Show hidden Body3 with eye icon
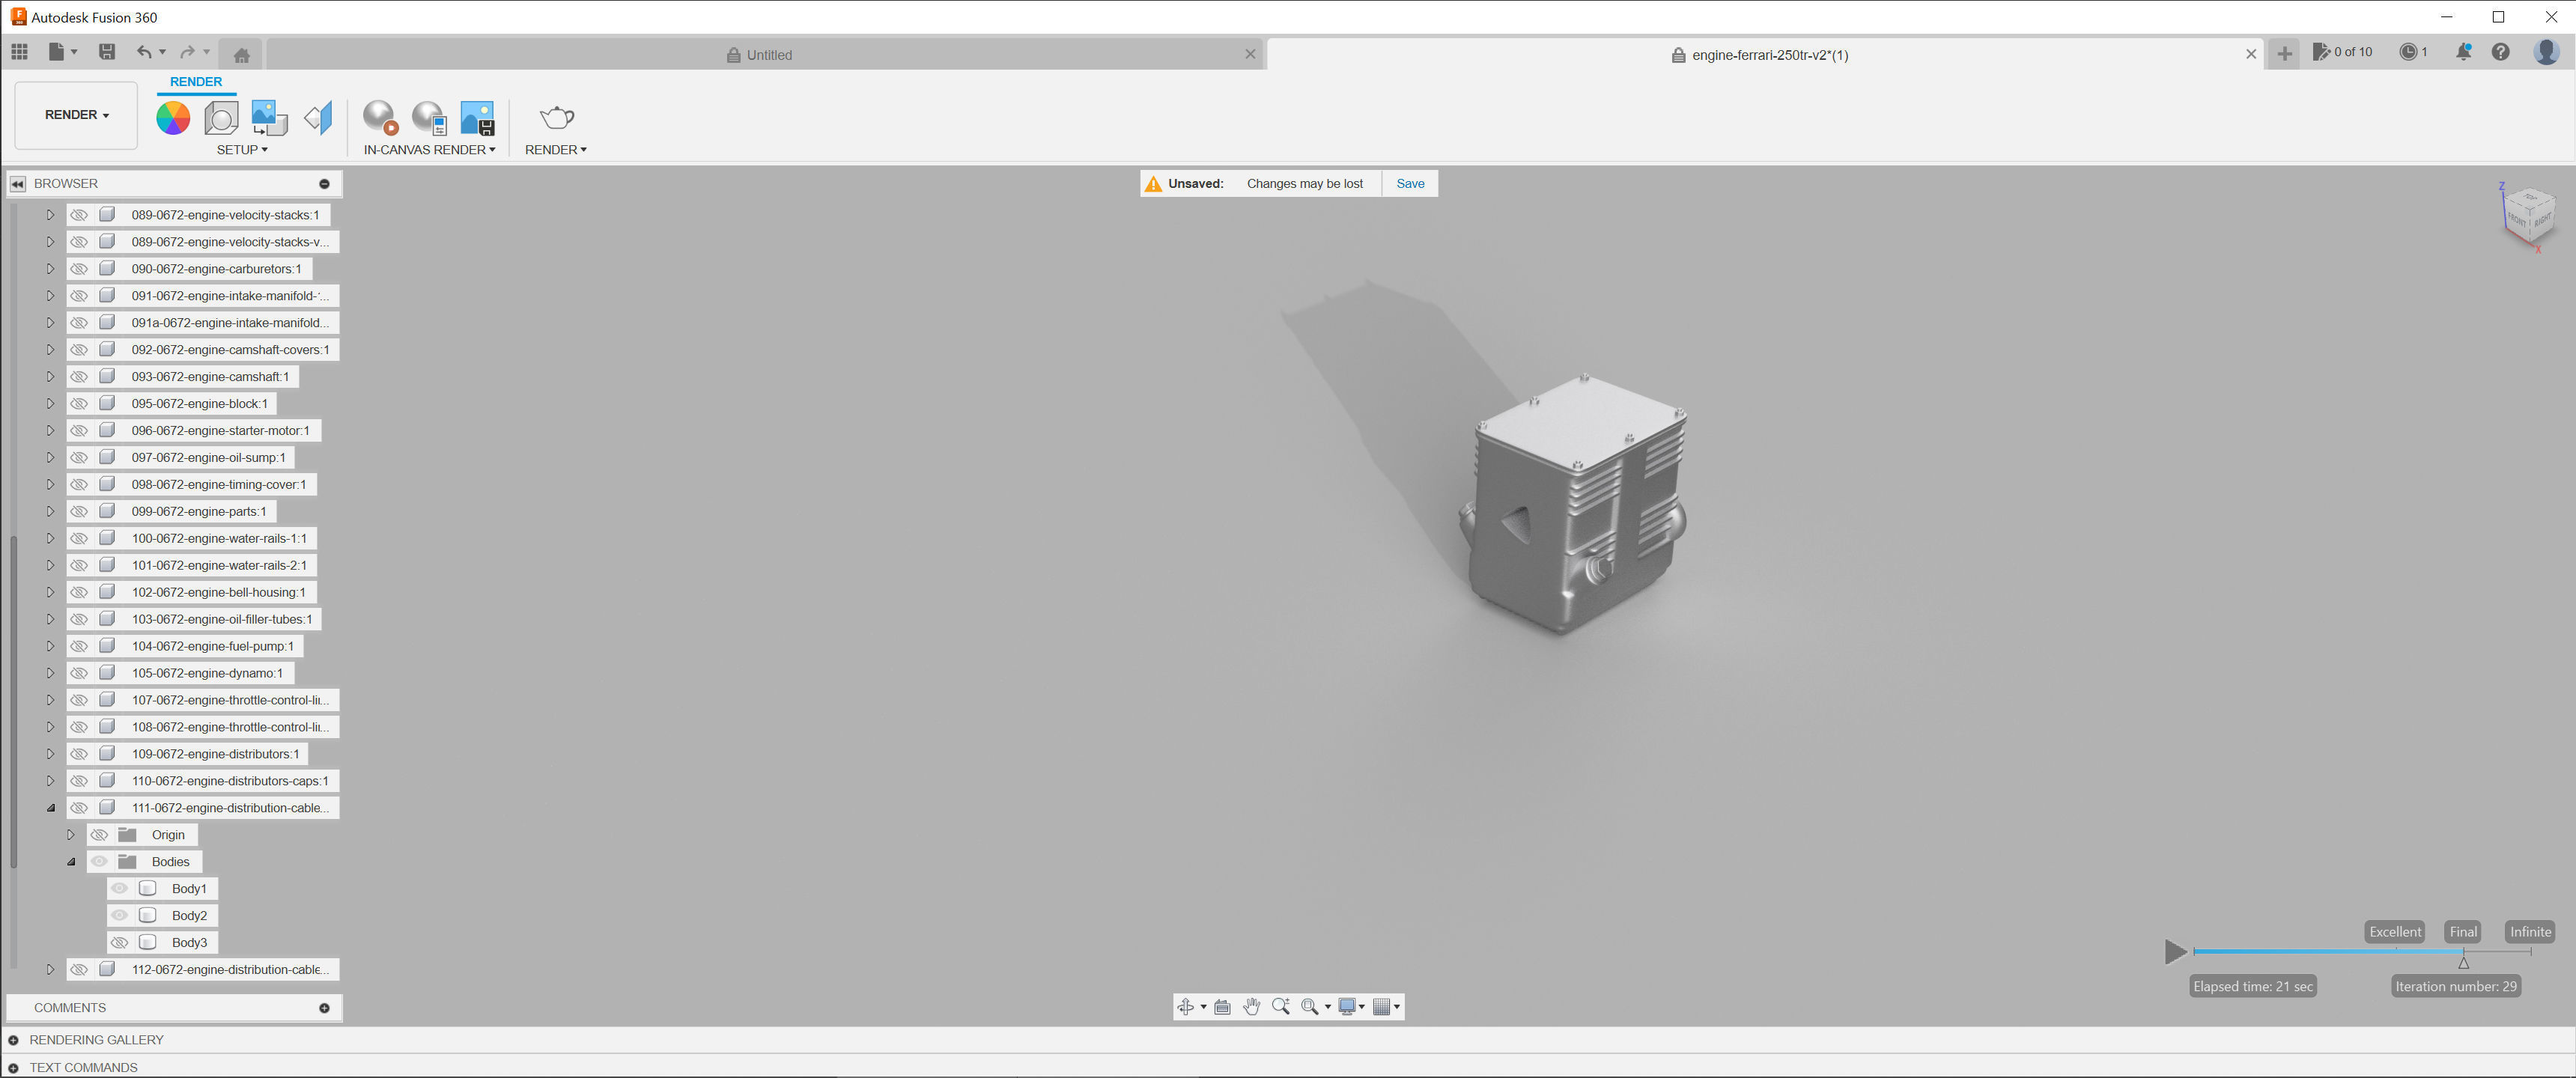Screen dimensions: 2576x1078 [119, 943]
